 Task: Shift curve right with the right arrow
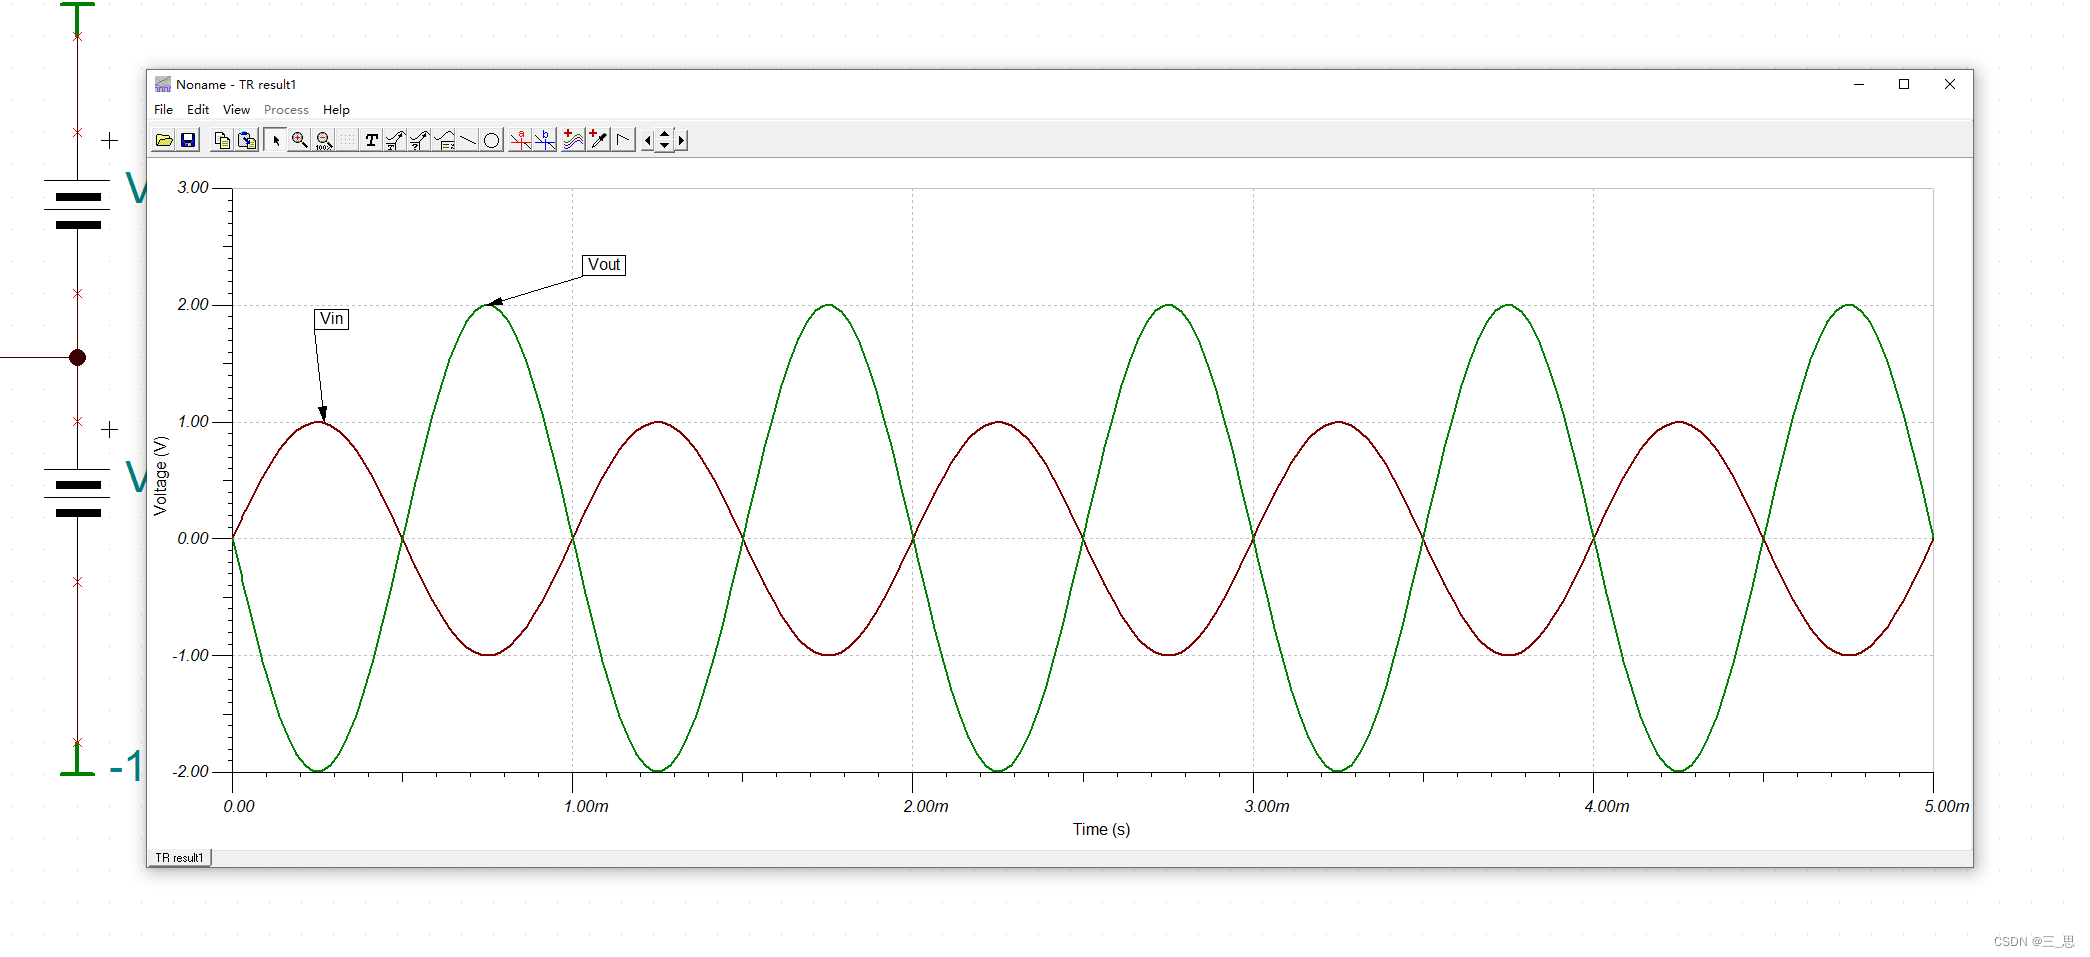click(x=681, y=141)
